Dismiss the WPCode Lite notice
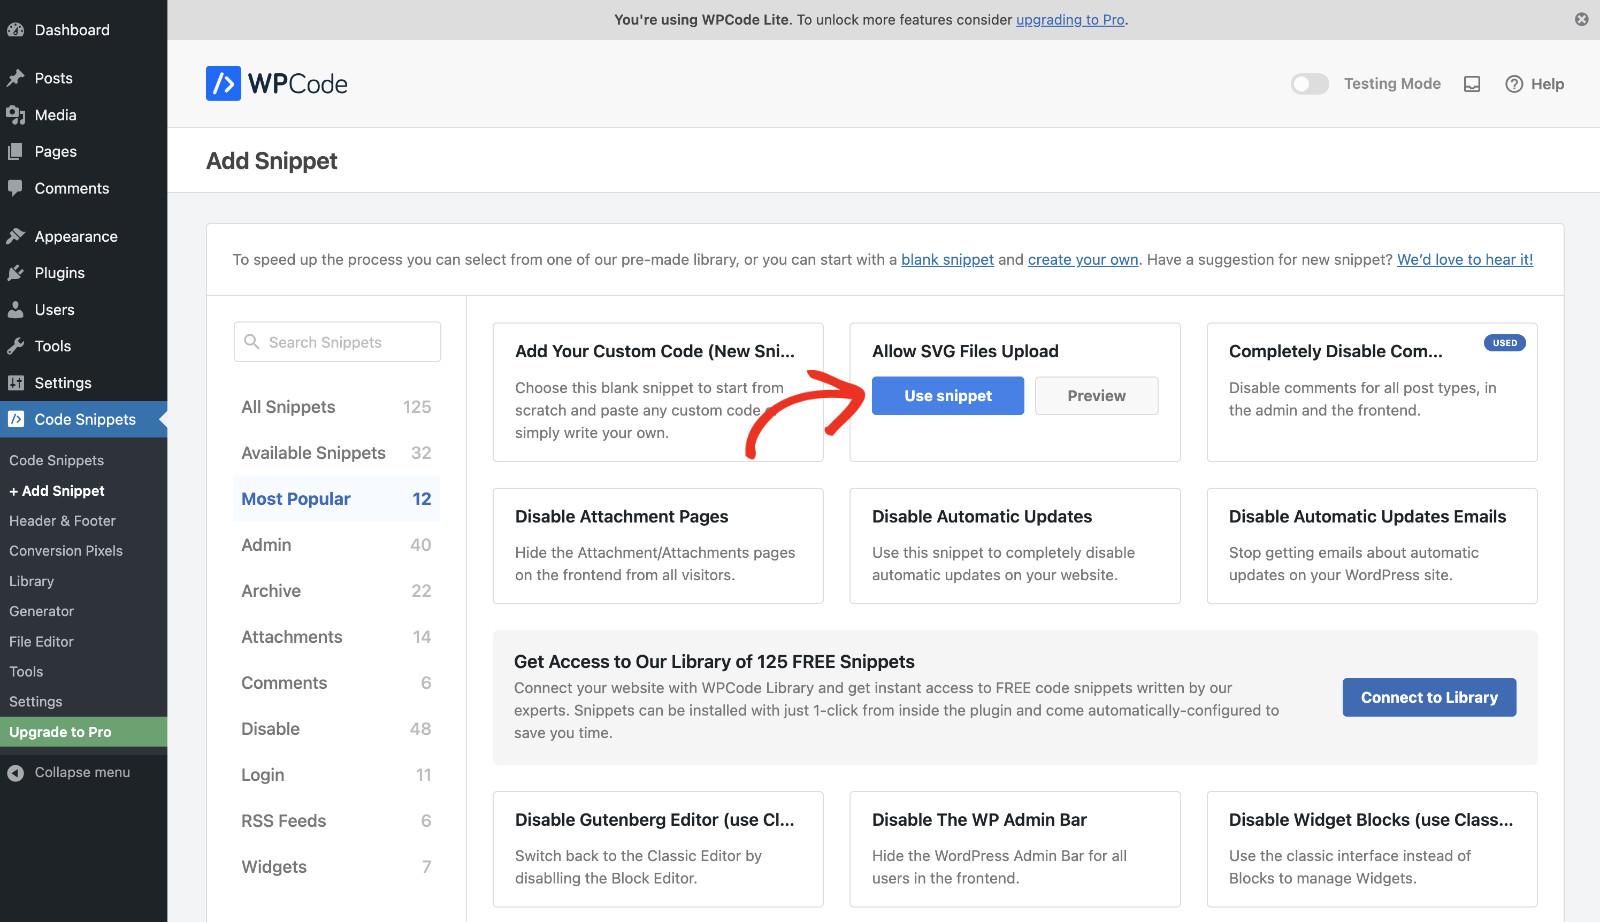Viewport: 1600px width, 922px height. click(1580, 19)
